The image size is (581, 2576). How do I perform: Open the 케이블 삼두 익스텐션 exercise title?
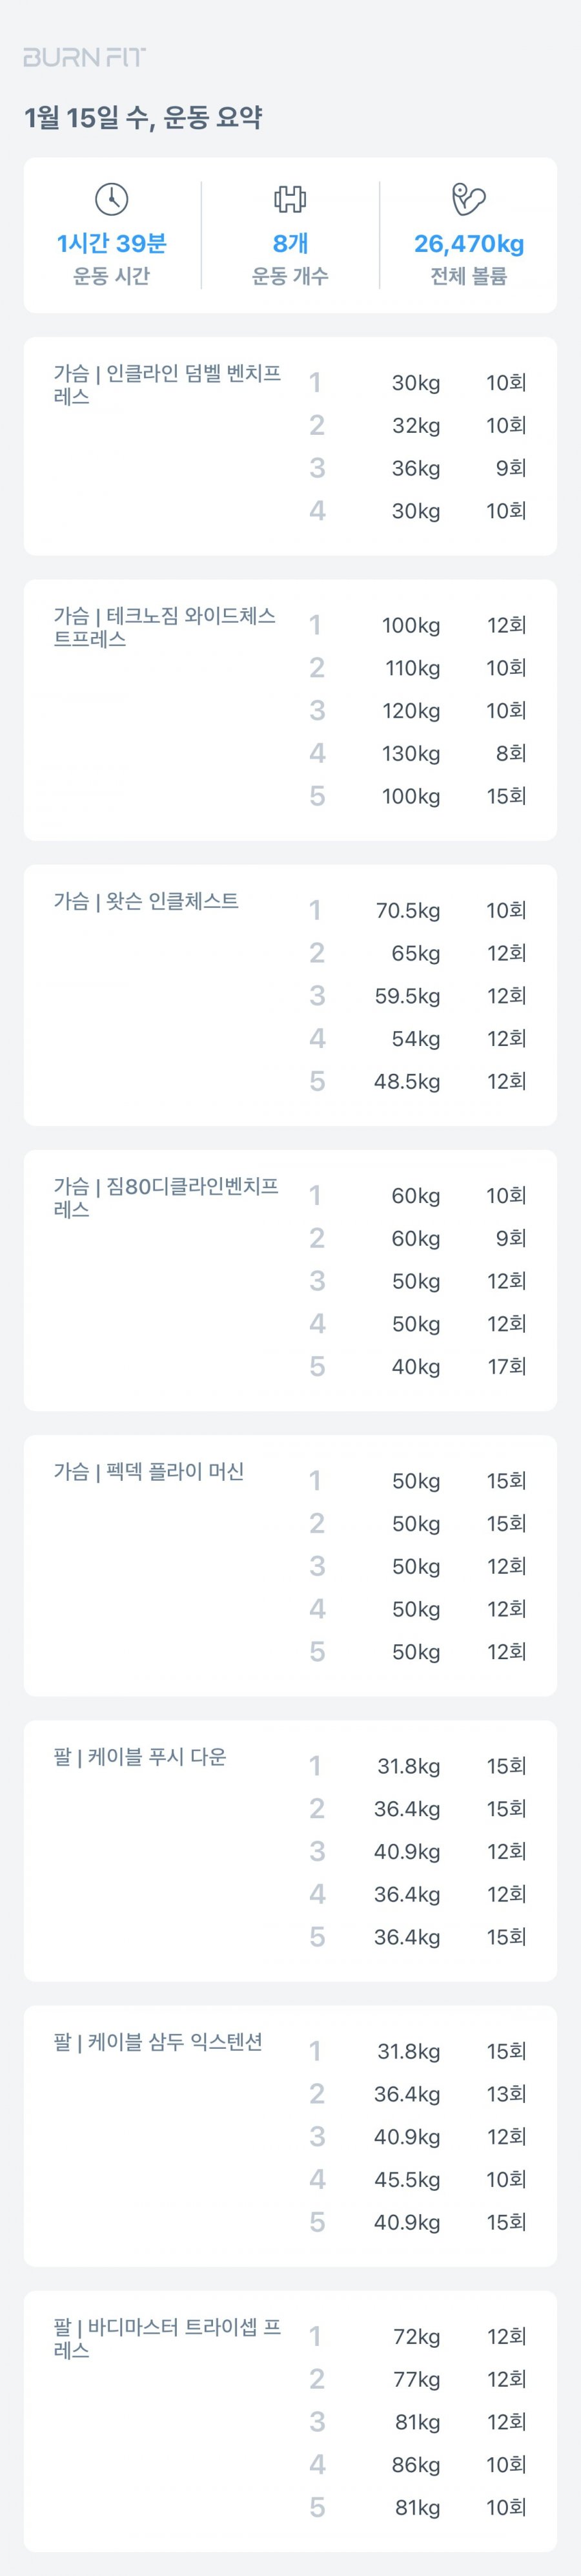pos(158,2041)
